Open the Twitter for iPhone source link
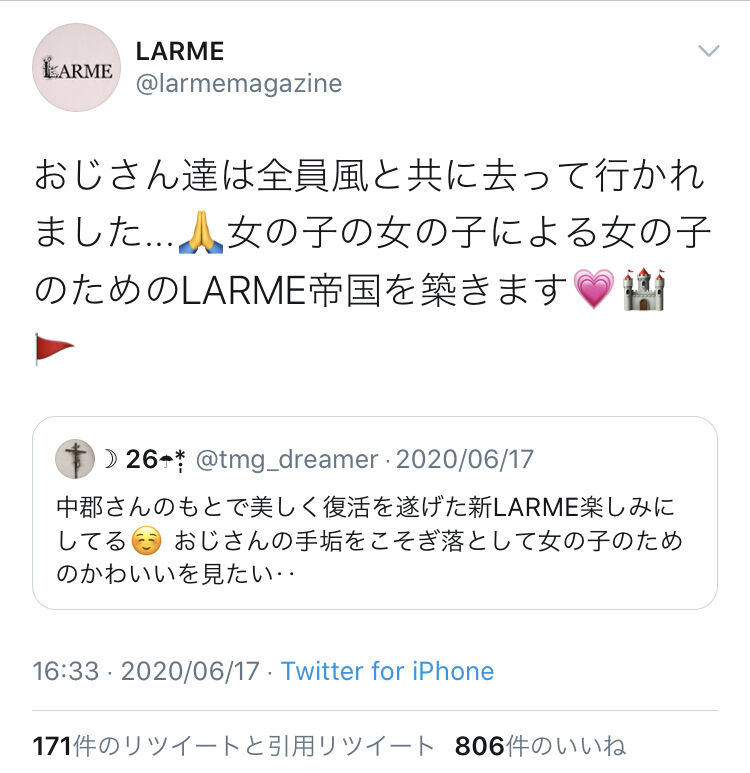750x773 pixels. (387, 671)
